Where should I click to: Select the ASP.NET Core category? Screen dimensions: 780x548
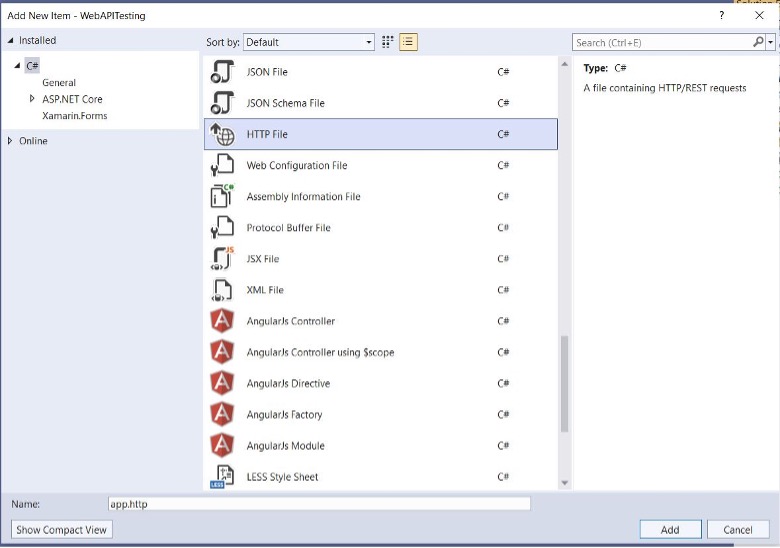pyautogui.click(x=72, y=99)
